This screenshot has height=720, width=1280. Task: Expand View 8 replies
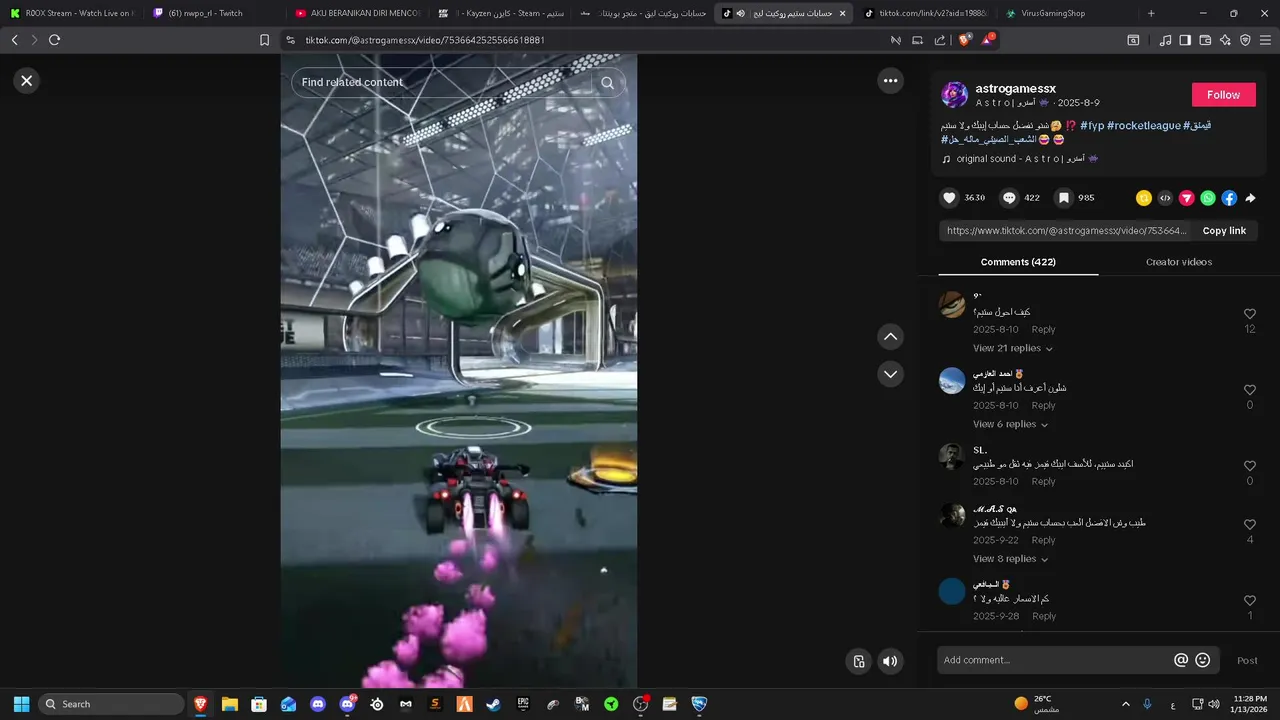[x=1011, y=559]
